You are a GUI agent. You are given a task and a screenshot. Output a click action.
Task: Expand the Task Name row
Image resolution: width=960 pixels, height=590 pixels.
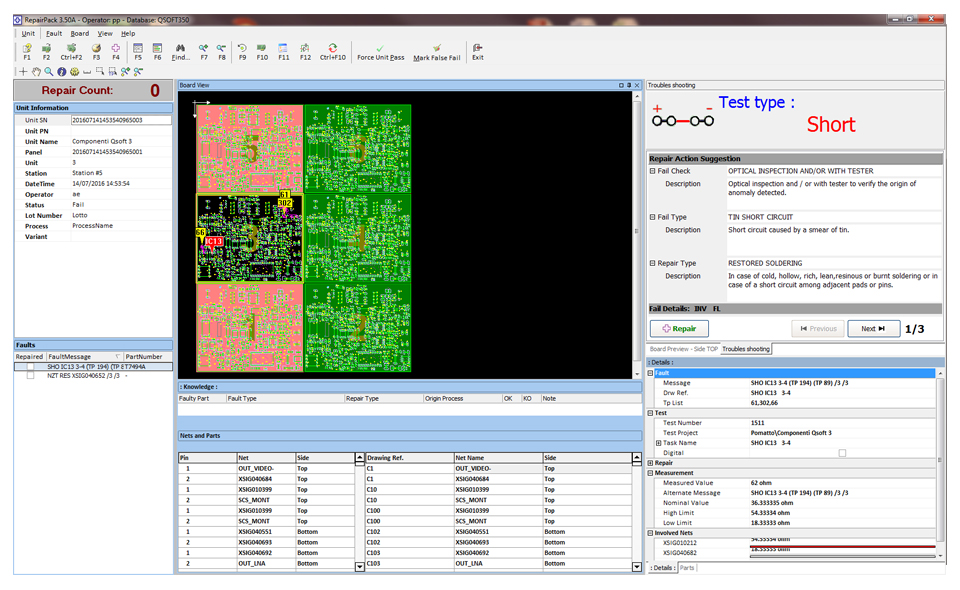(658, 443)
